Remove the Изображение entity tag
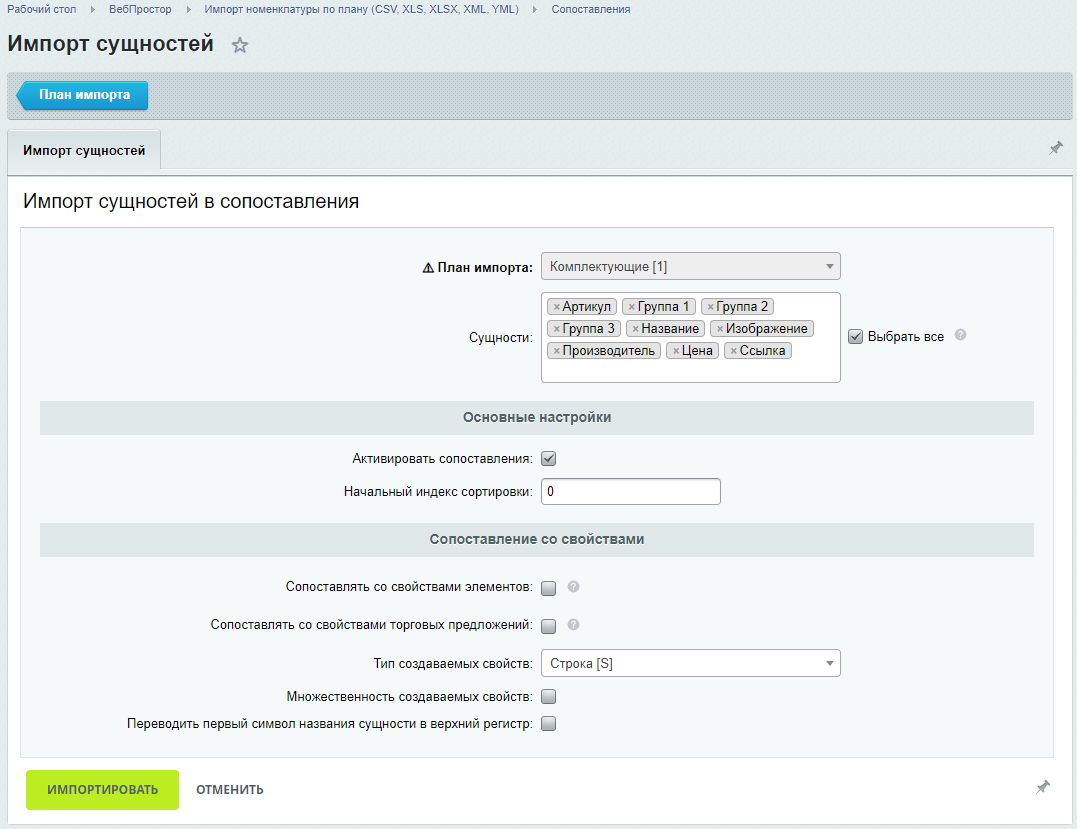 (x=720, y=329)
